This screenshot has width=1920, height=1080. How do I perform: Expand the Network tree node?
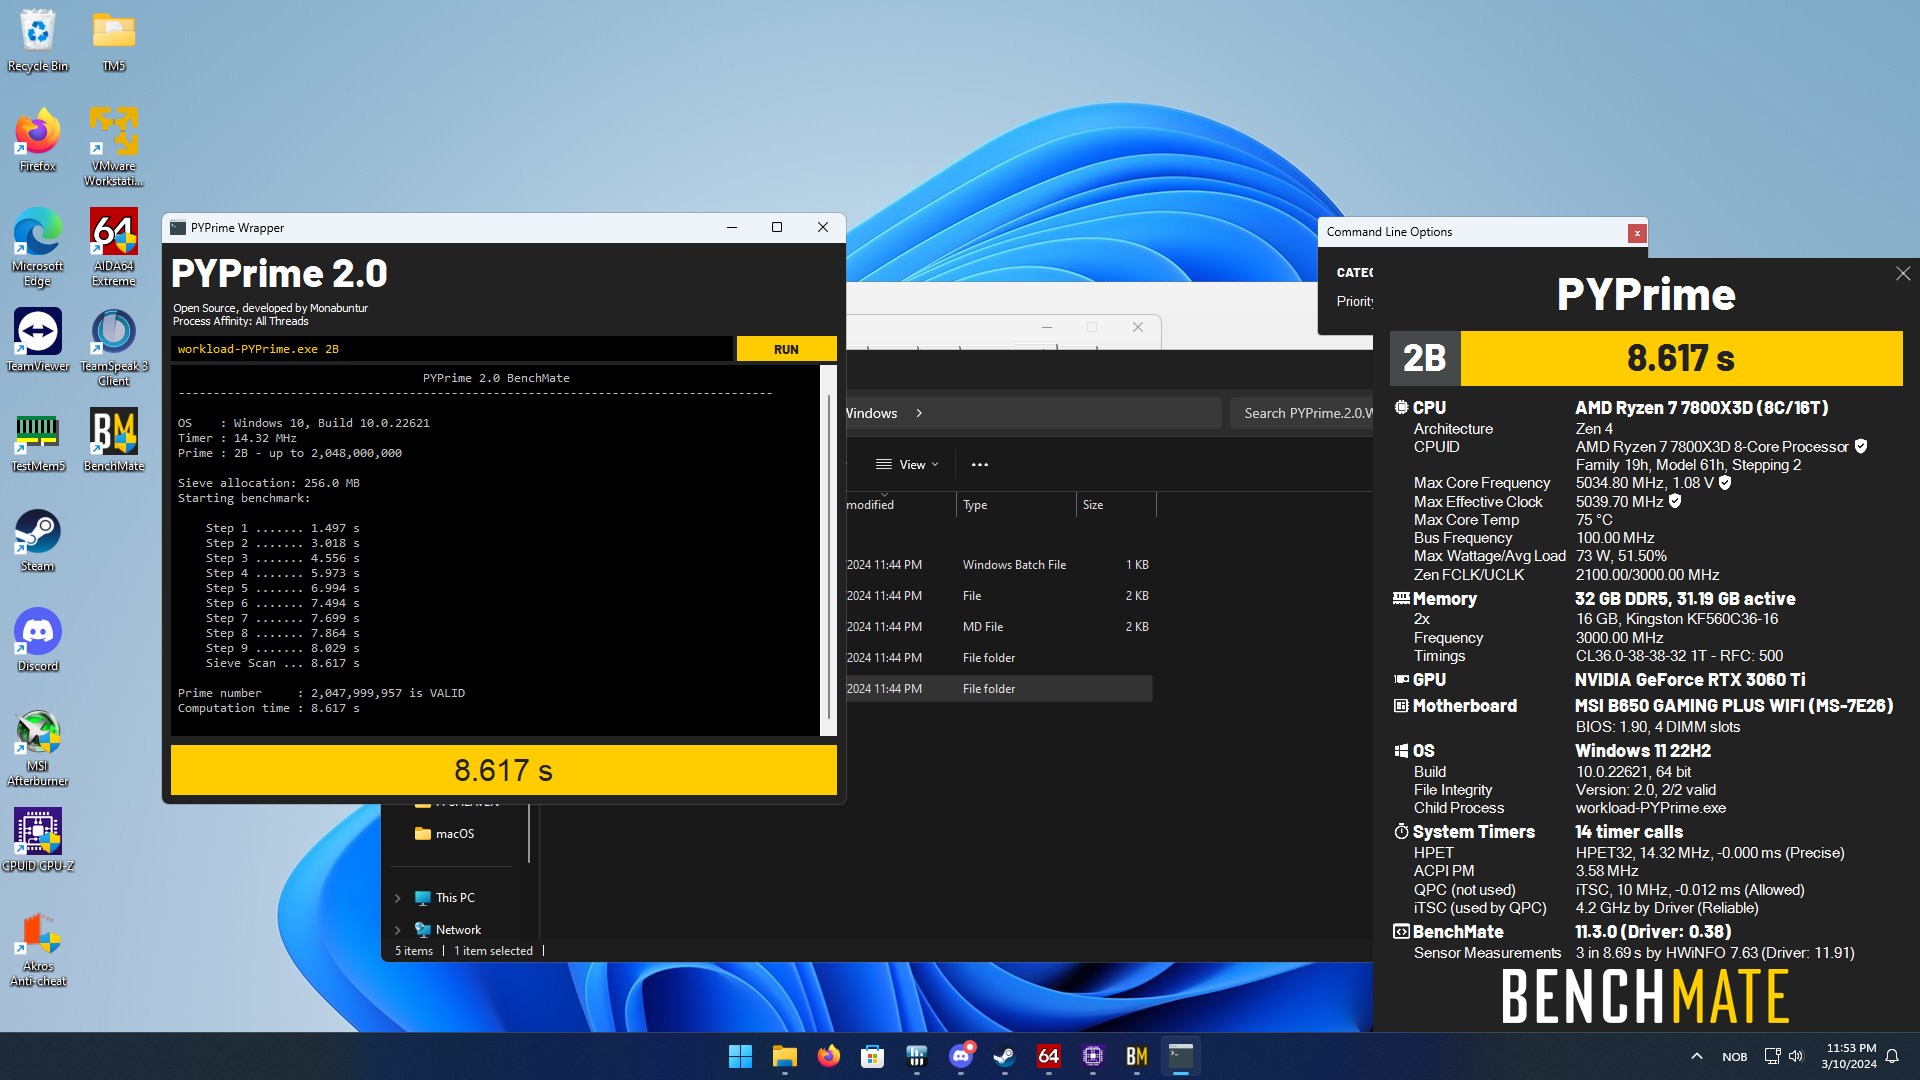(x=397, y=930)
